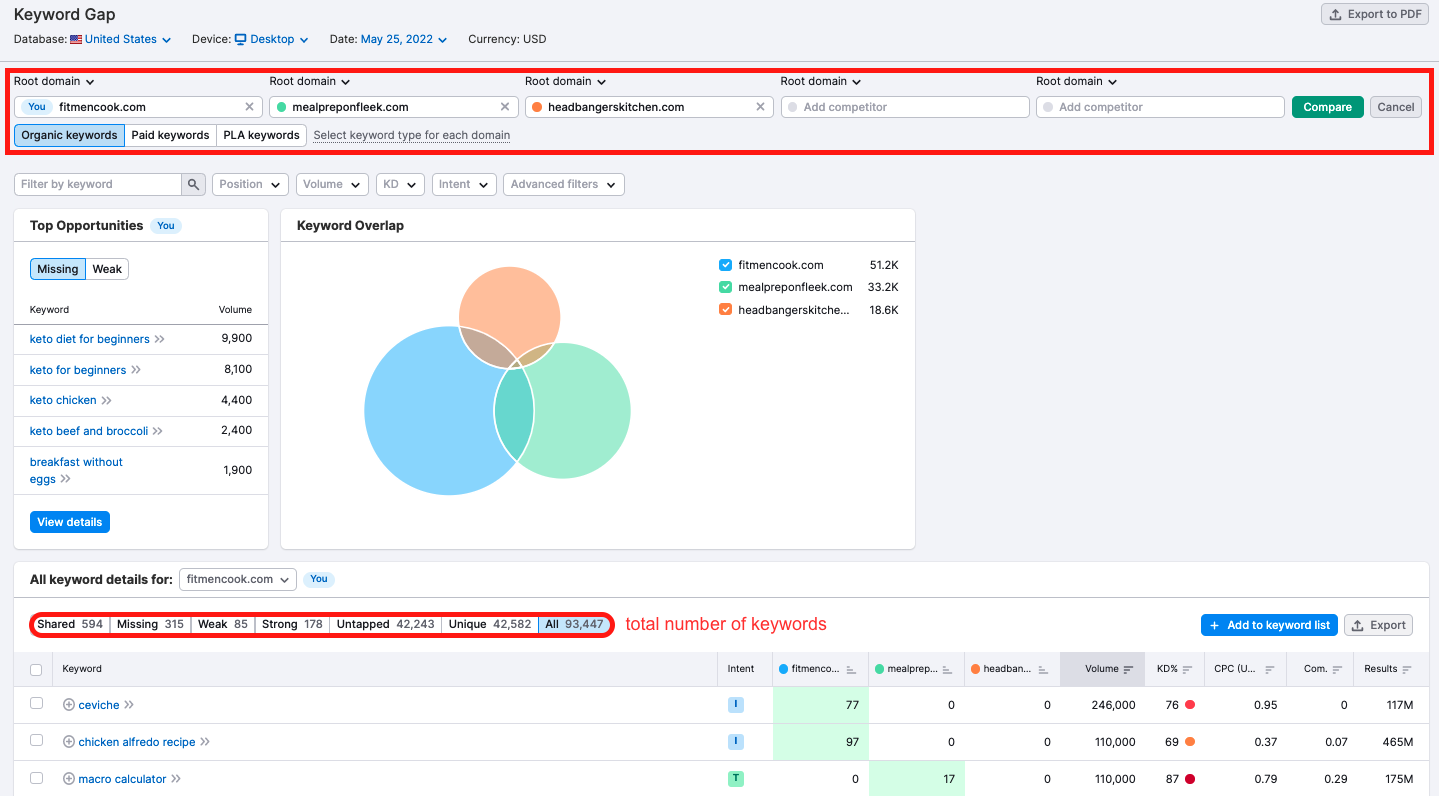Expand the ceviche keyword plus icon

tap(69, 705)
